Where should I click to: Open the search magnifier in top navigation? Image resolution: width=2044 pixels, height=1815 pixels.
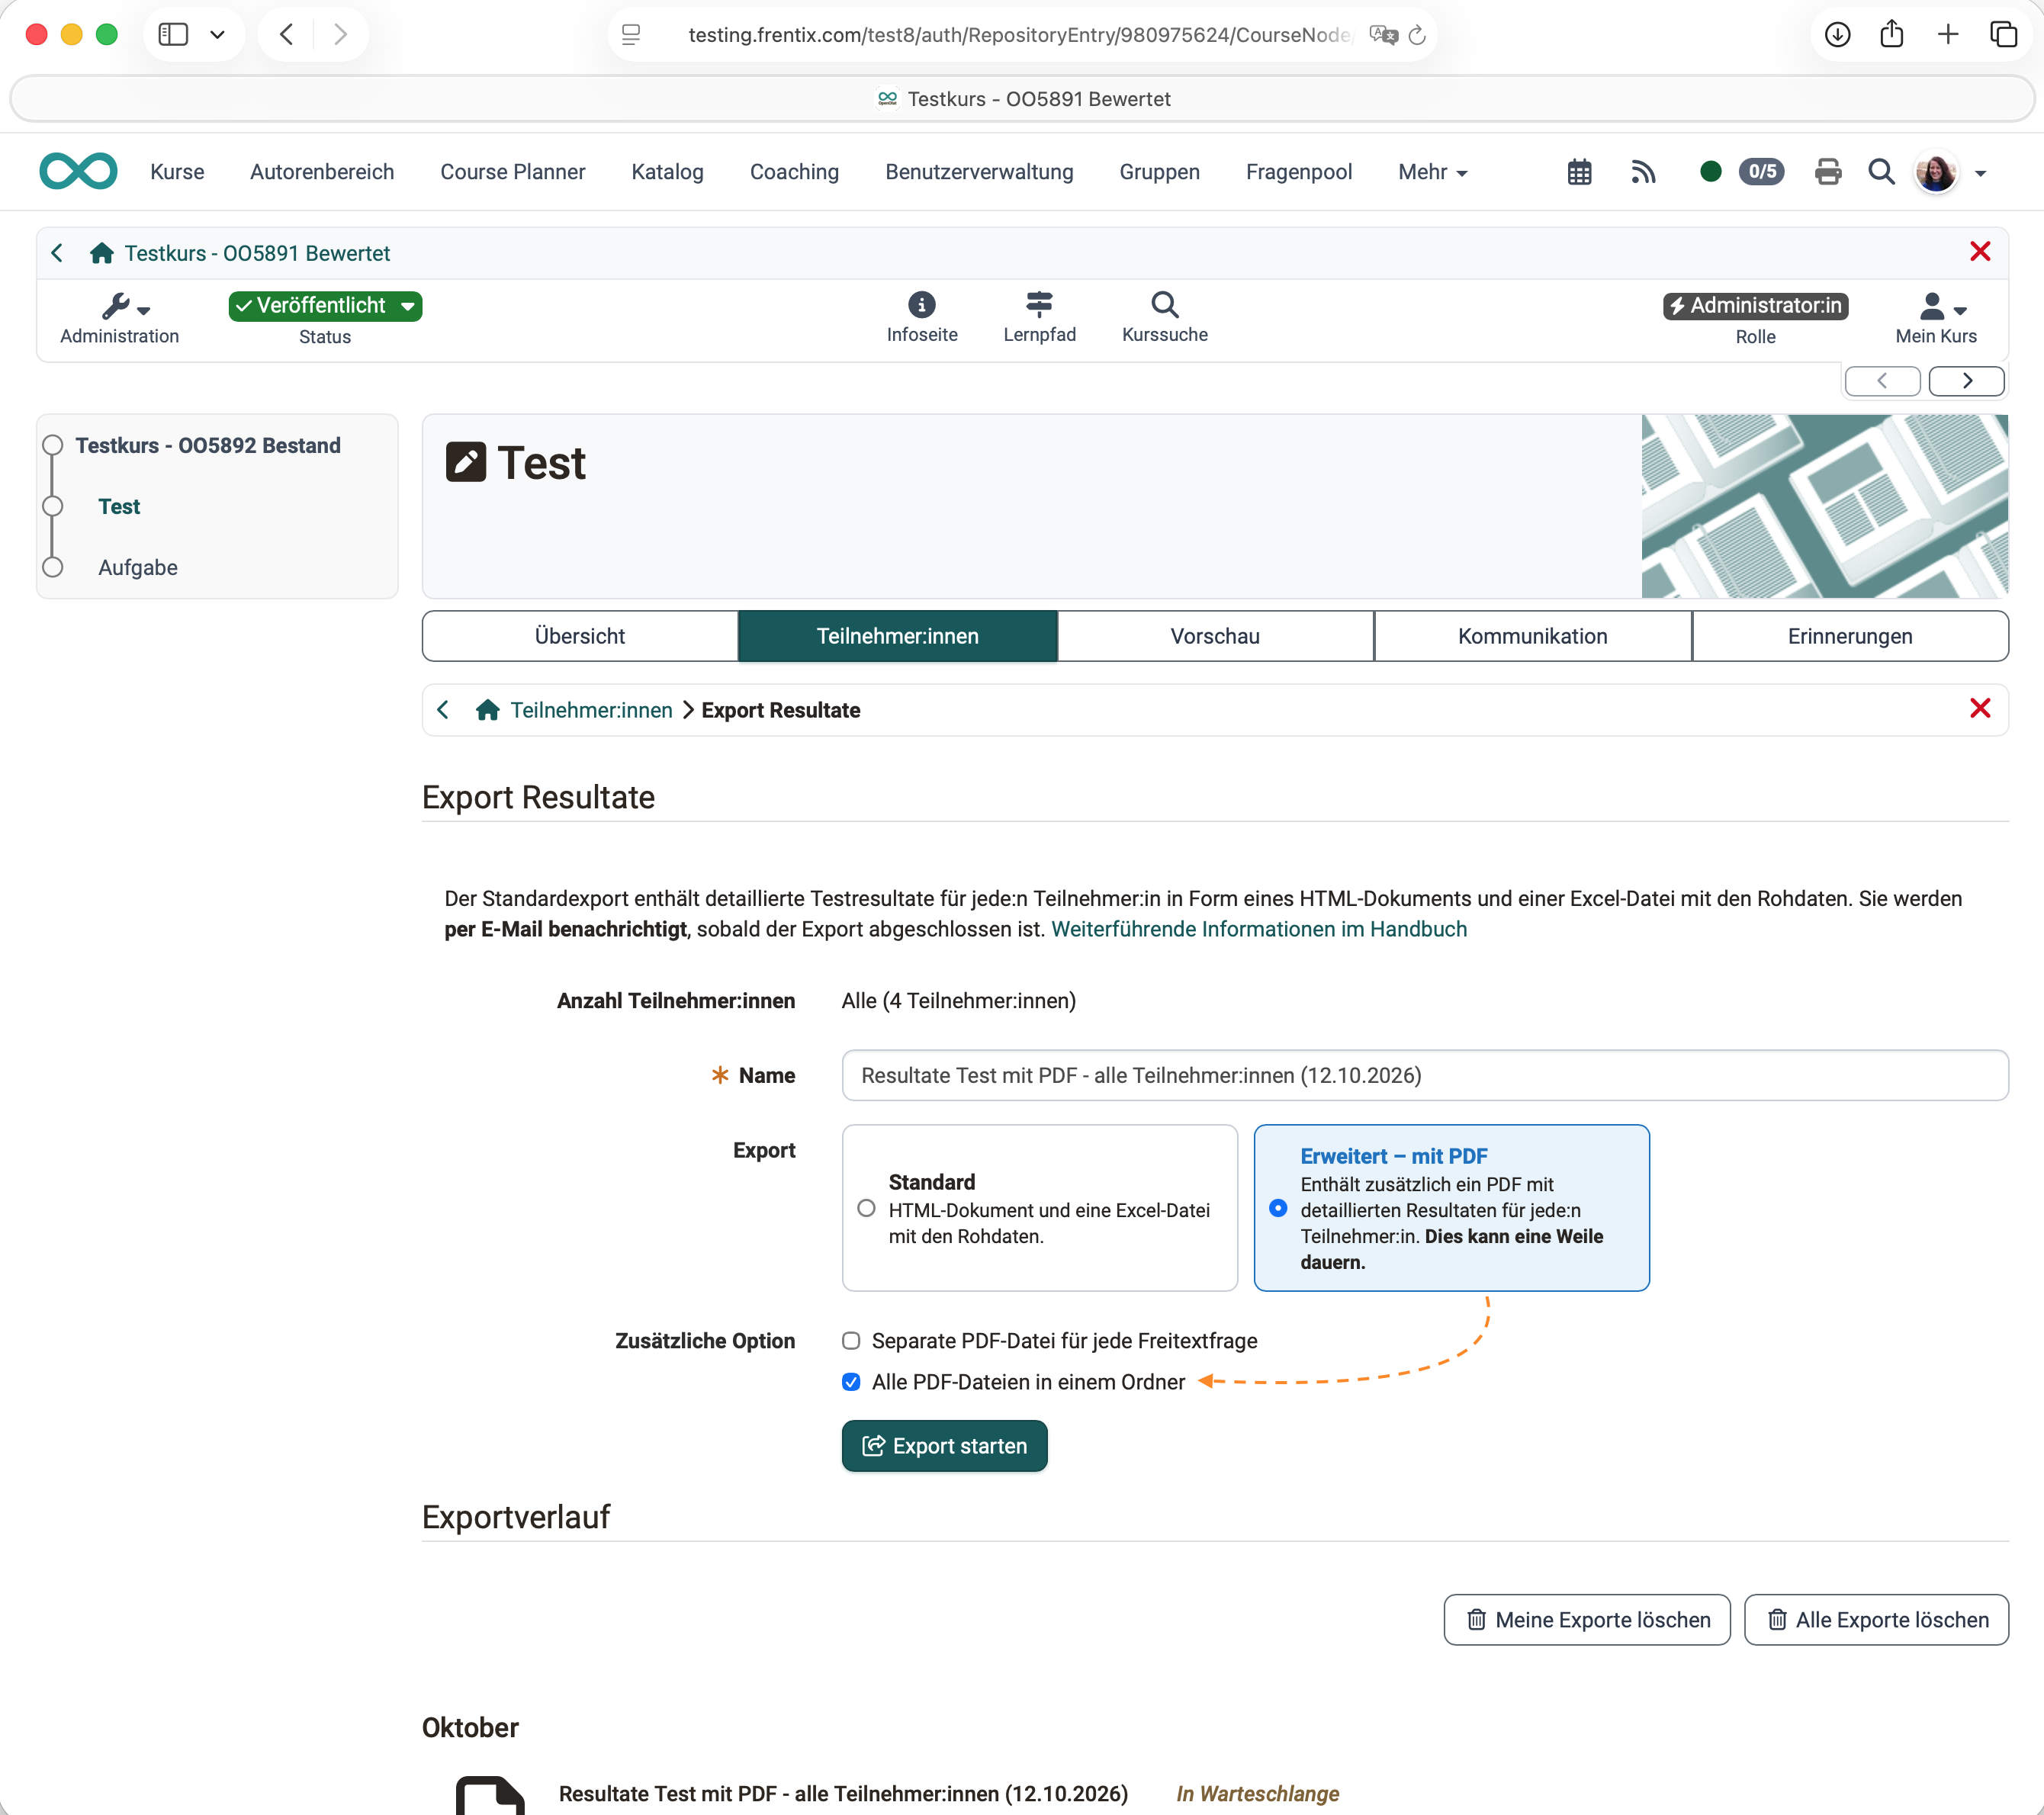click(x=1881, y=172)
